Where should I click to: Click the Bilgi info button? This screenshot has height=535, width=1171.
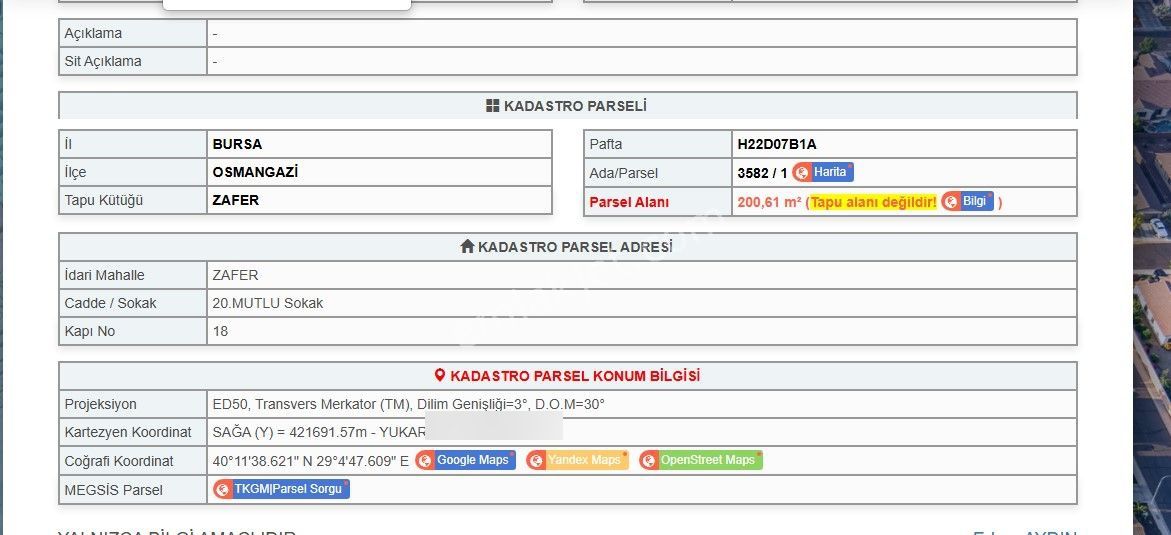pos(968,202)
